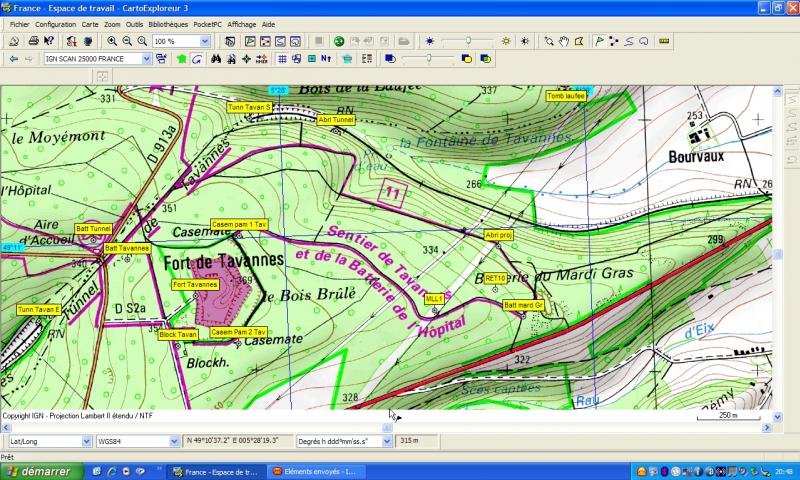Open the Fichier menu

[x=19, y=24]
